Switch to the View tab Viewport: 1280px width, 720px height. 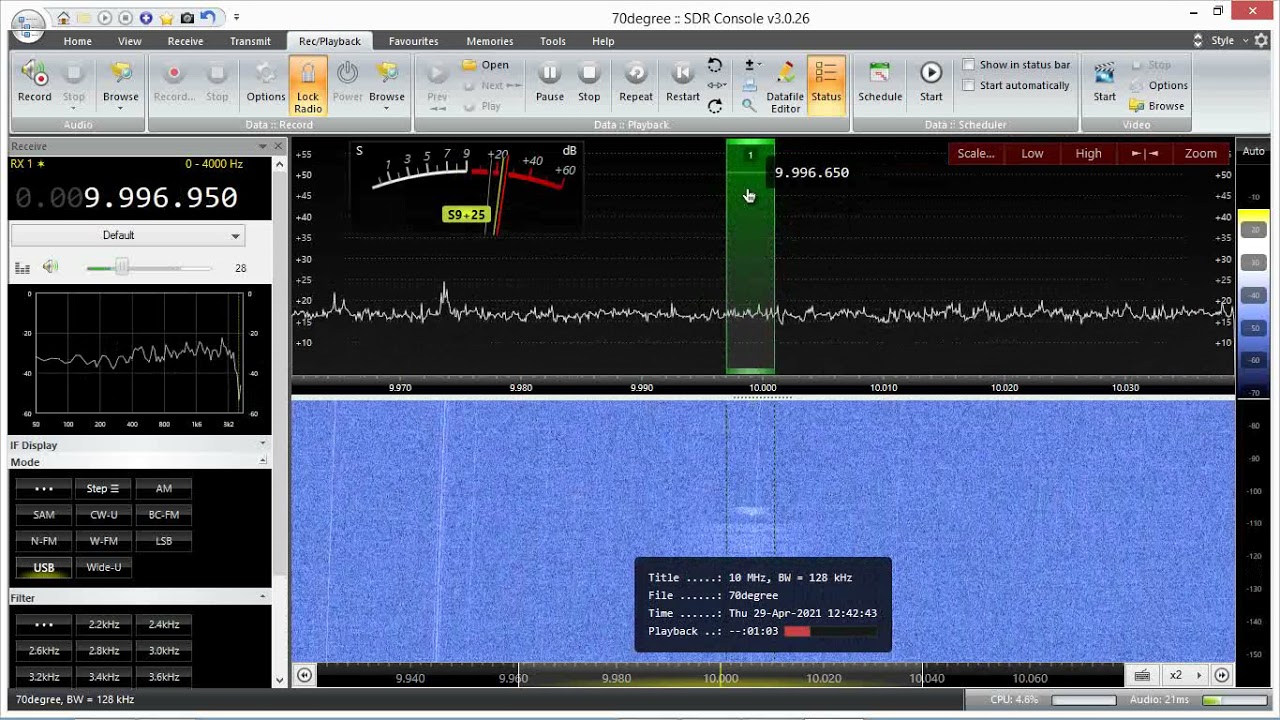[x=129, y=41]
